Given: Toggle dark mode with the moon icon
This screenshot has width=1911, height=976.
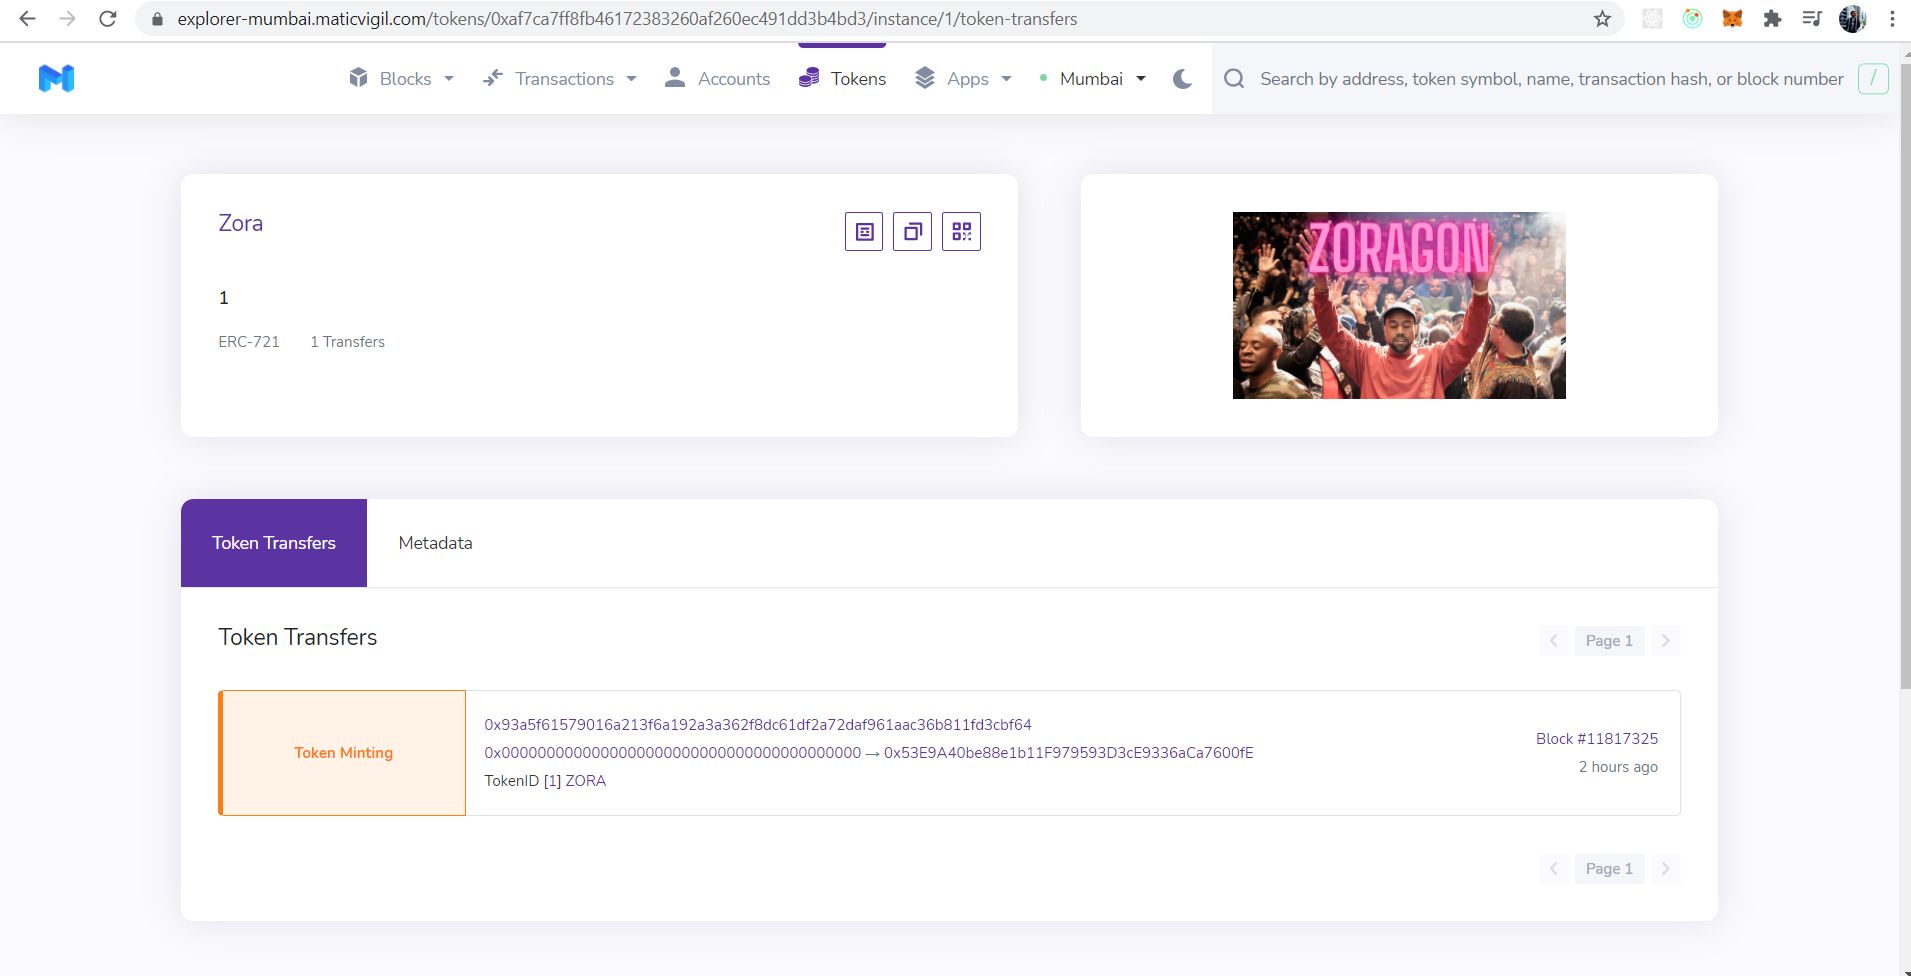Looking at the screenshot, I should [1182, 79].
